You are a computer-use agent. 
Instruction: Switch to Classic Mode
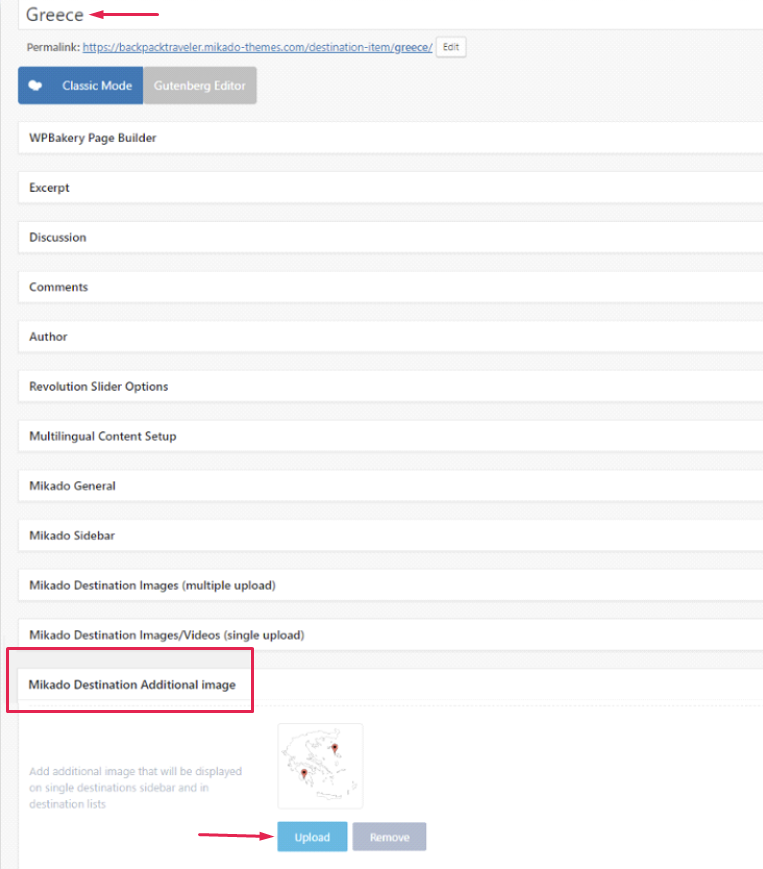(96, 86)
